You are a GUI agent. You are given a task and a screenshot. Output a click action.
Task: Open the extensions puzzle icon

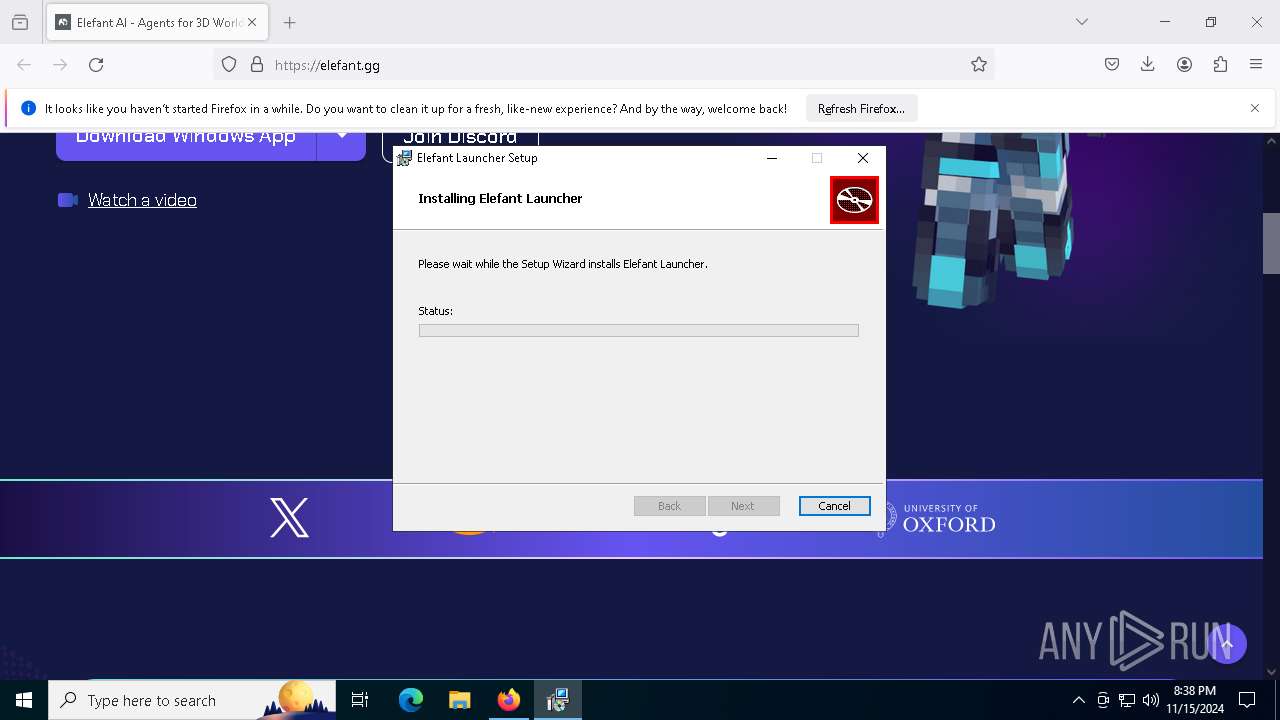click(x=1220, y=65)
